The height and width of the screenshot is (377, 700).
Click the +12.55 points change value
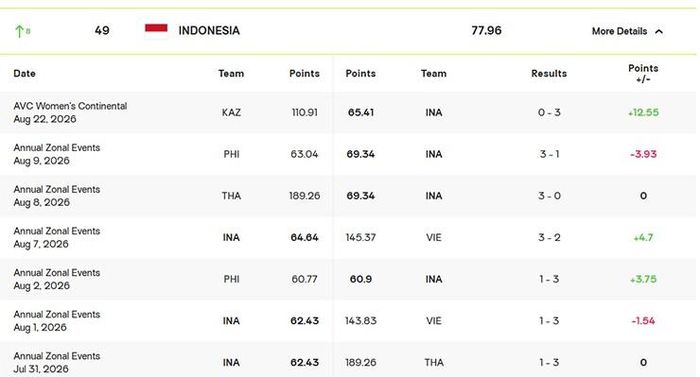(x=643, y=113)
